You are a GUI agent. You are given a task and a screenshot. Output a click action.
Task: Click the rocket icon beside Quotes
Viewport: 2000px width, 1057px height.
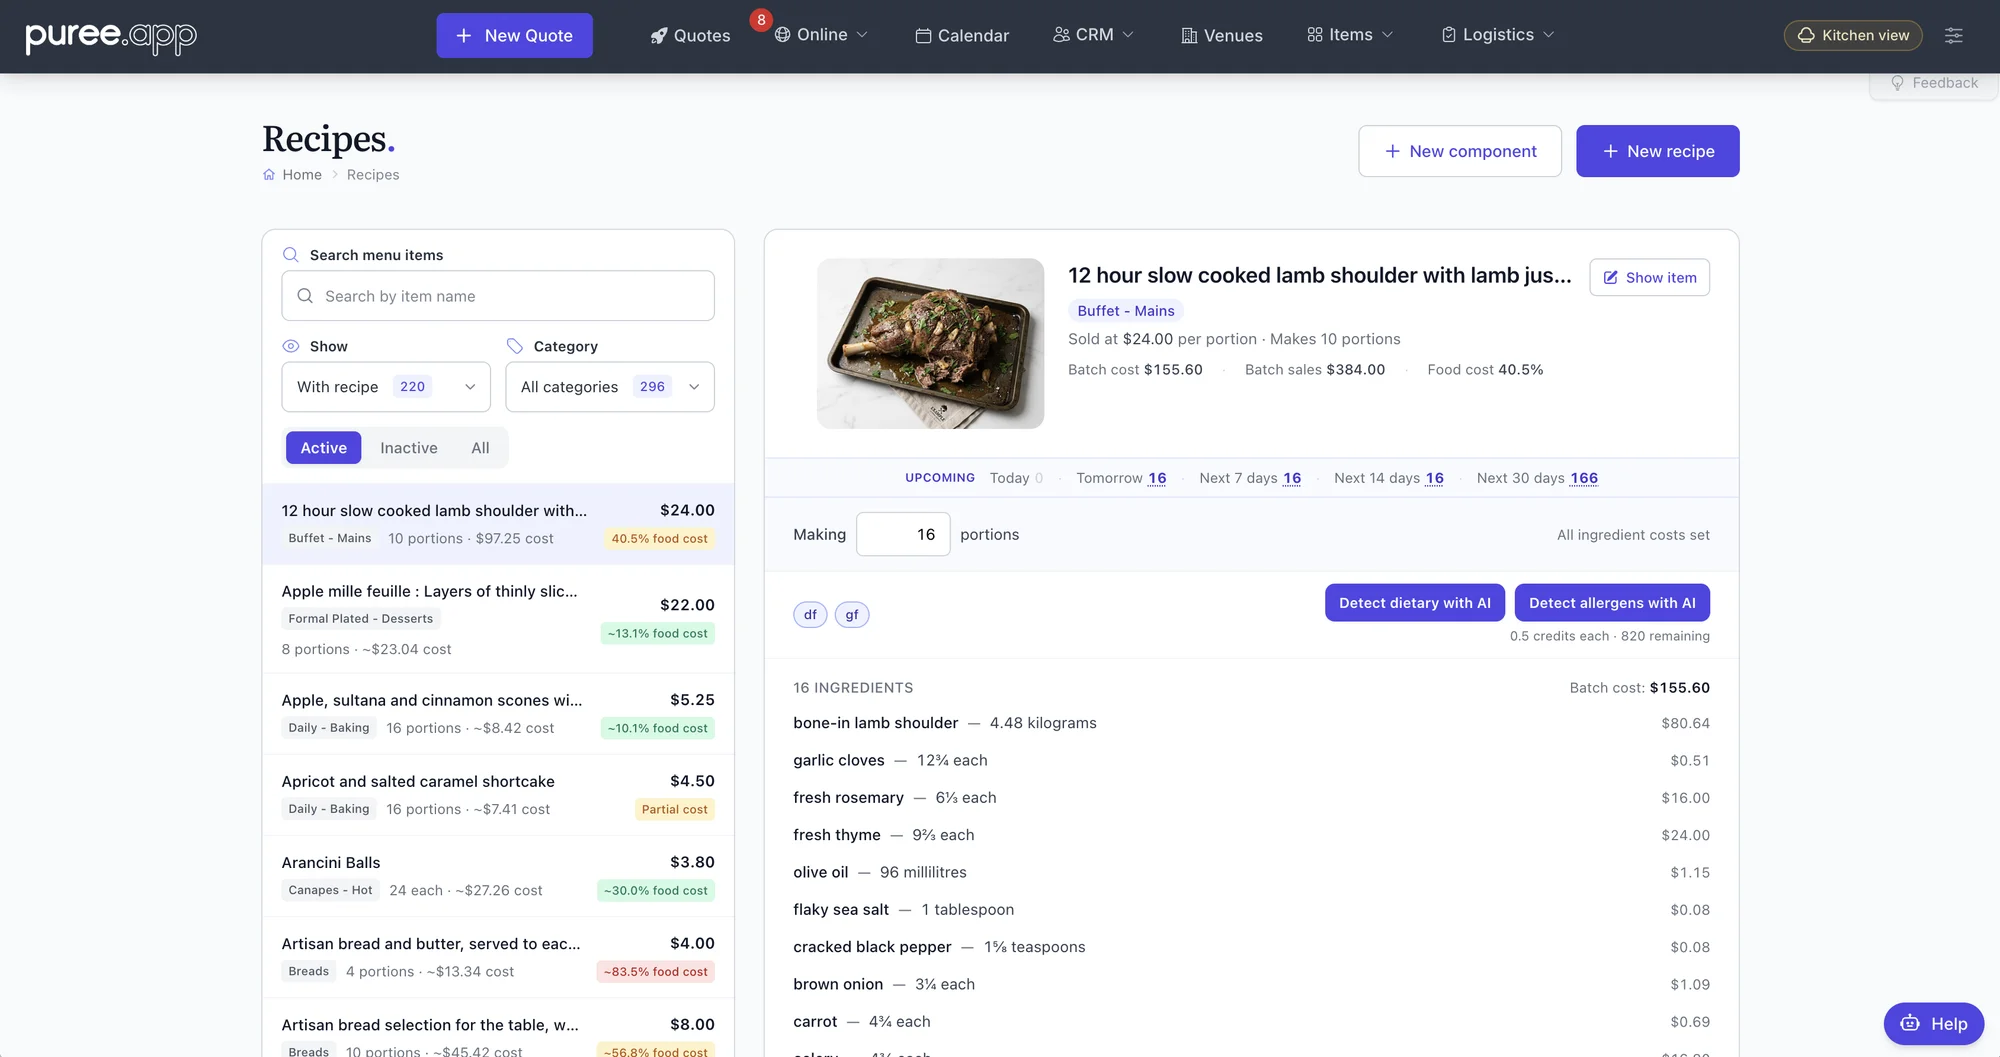659,36
